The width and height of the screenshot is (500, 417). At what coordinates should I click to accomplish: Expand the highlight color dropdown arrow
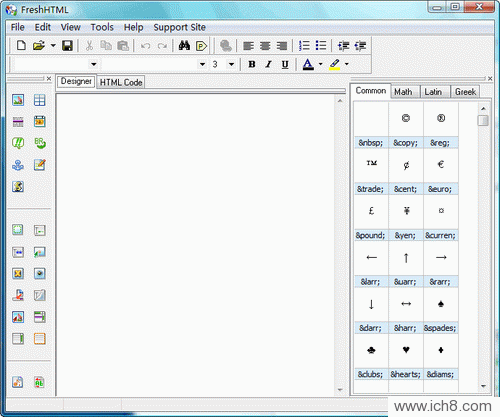pyautogui.click(x=347, y=64)
